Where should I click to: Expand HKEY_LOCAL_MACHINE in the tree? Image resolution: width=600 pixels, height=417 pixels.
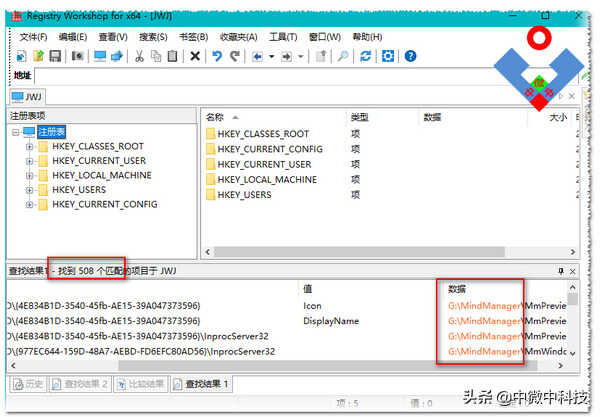pos(29,176)
